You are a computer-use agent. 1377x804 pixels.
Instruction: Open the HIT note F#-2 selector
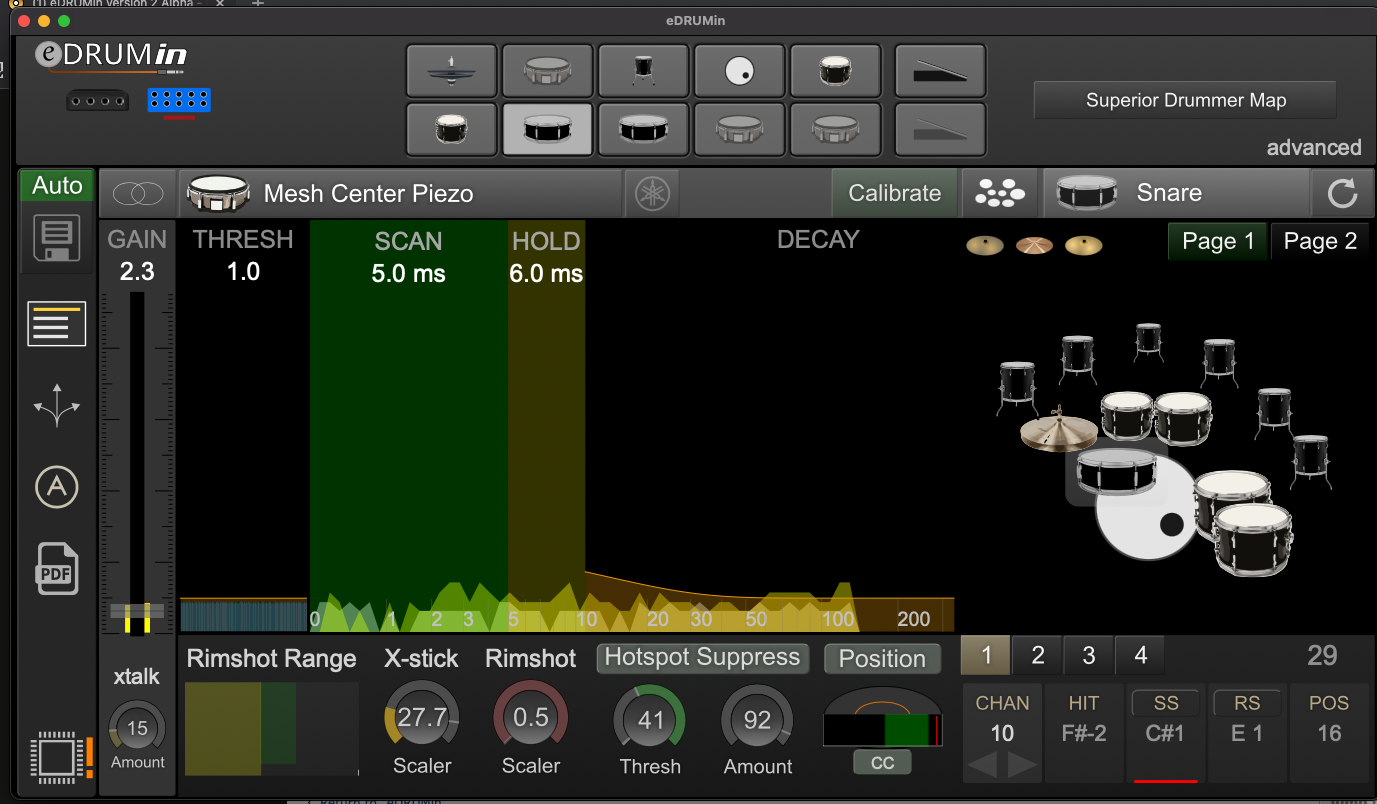(x=1084, y=733)
